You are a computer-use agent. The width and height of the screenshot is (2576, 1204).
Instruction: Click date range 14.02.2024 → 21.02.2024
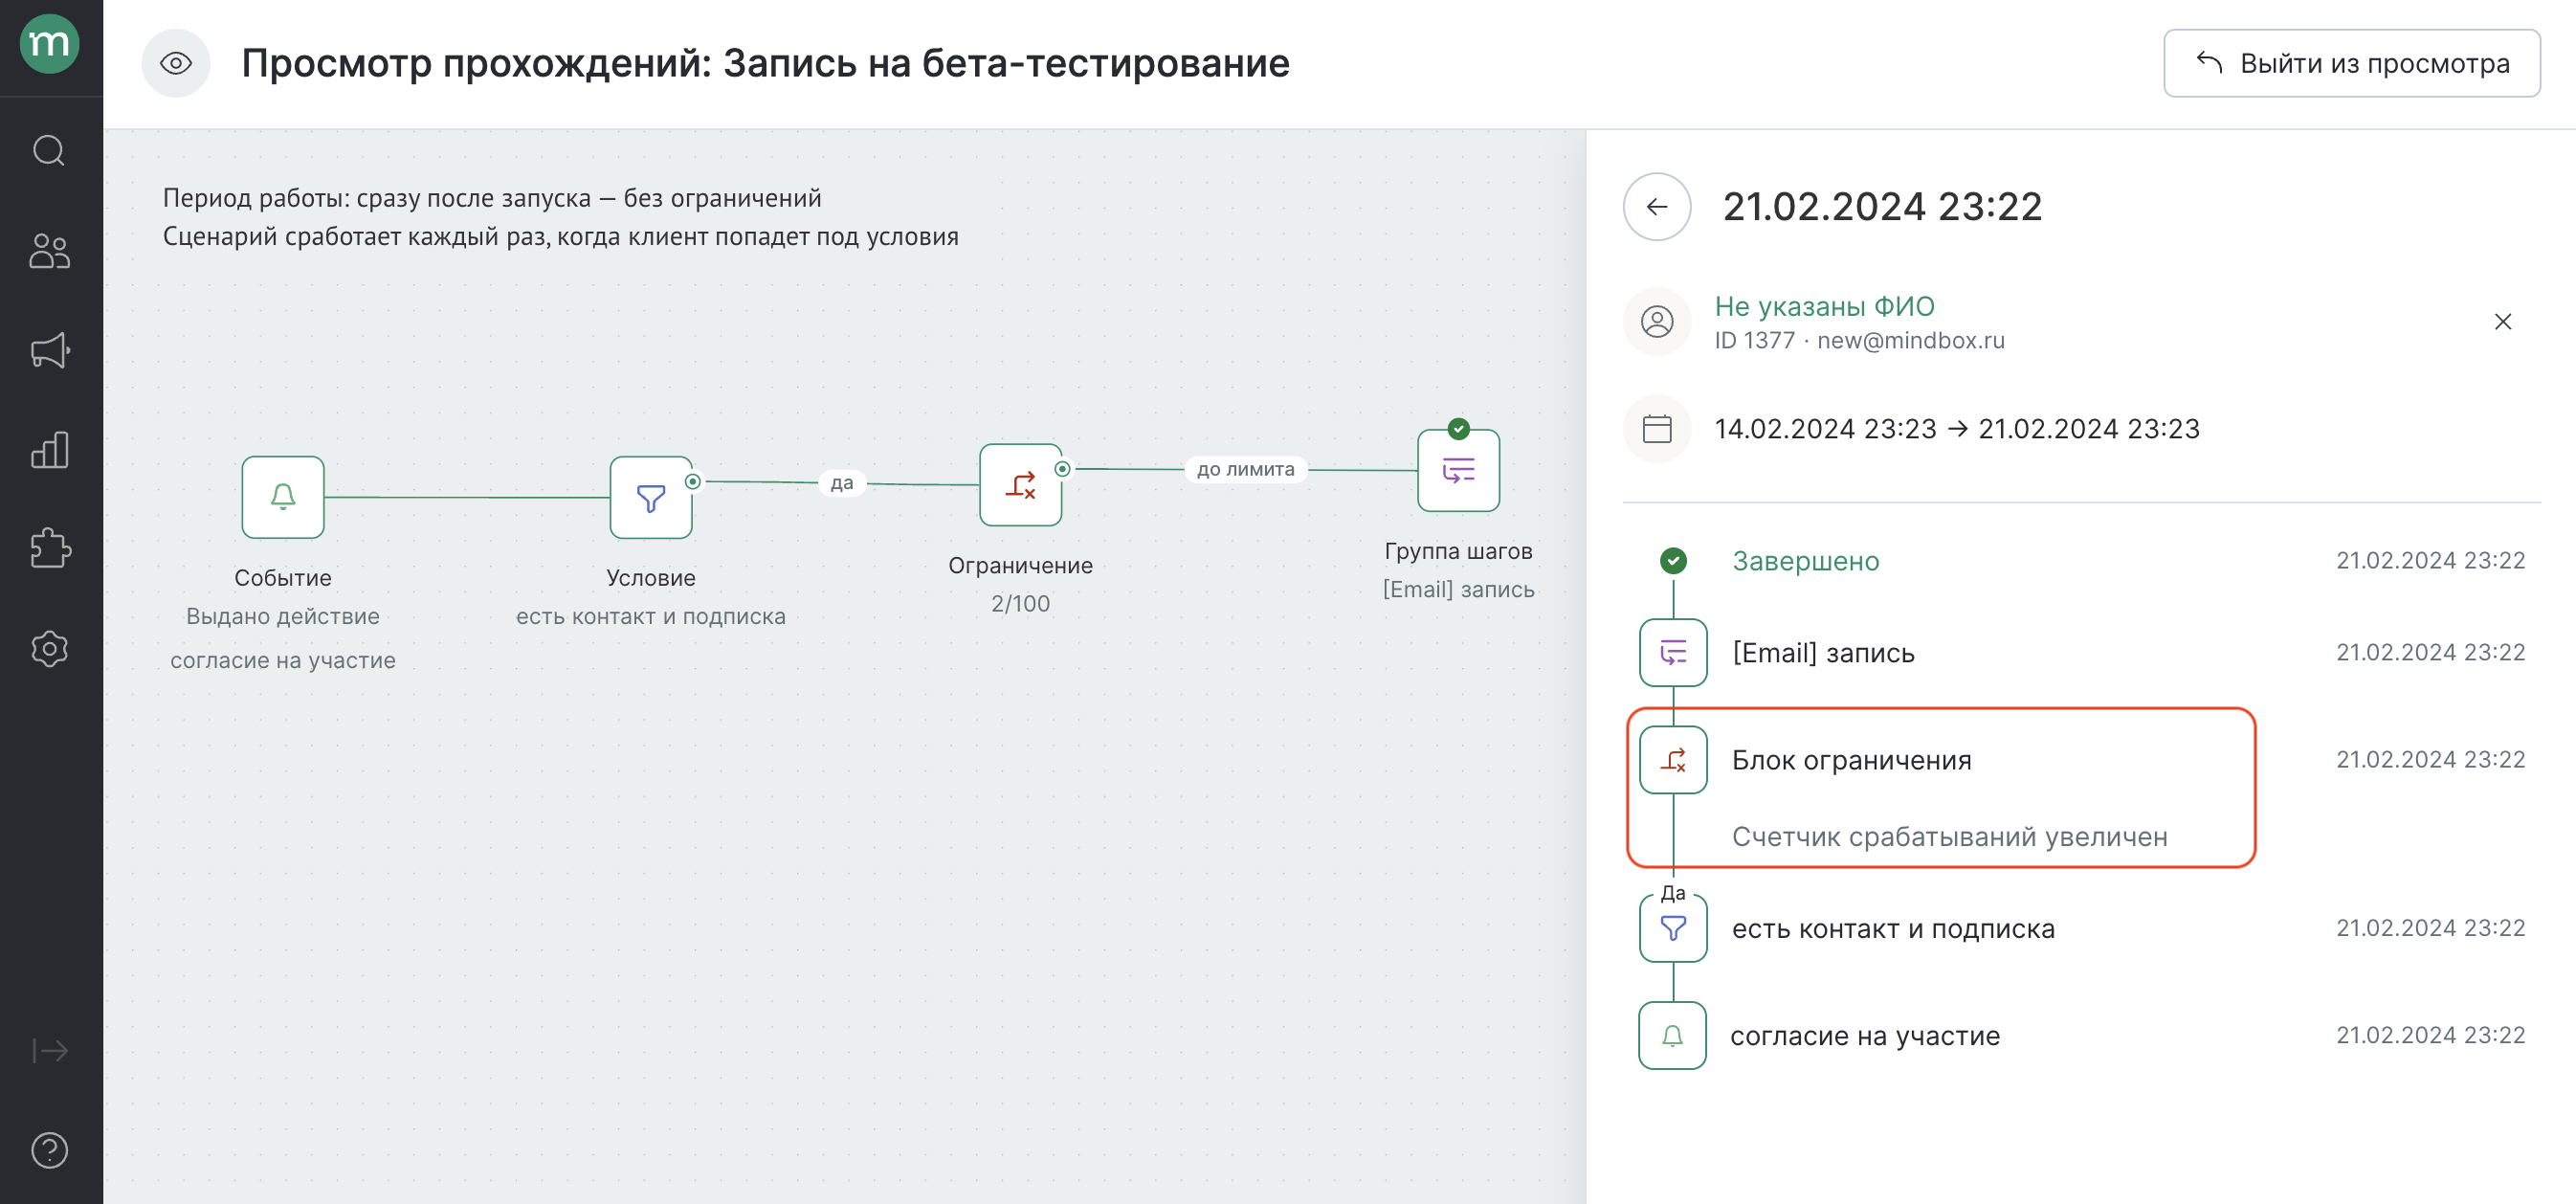tap(1956, 429)
